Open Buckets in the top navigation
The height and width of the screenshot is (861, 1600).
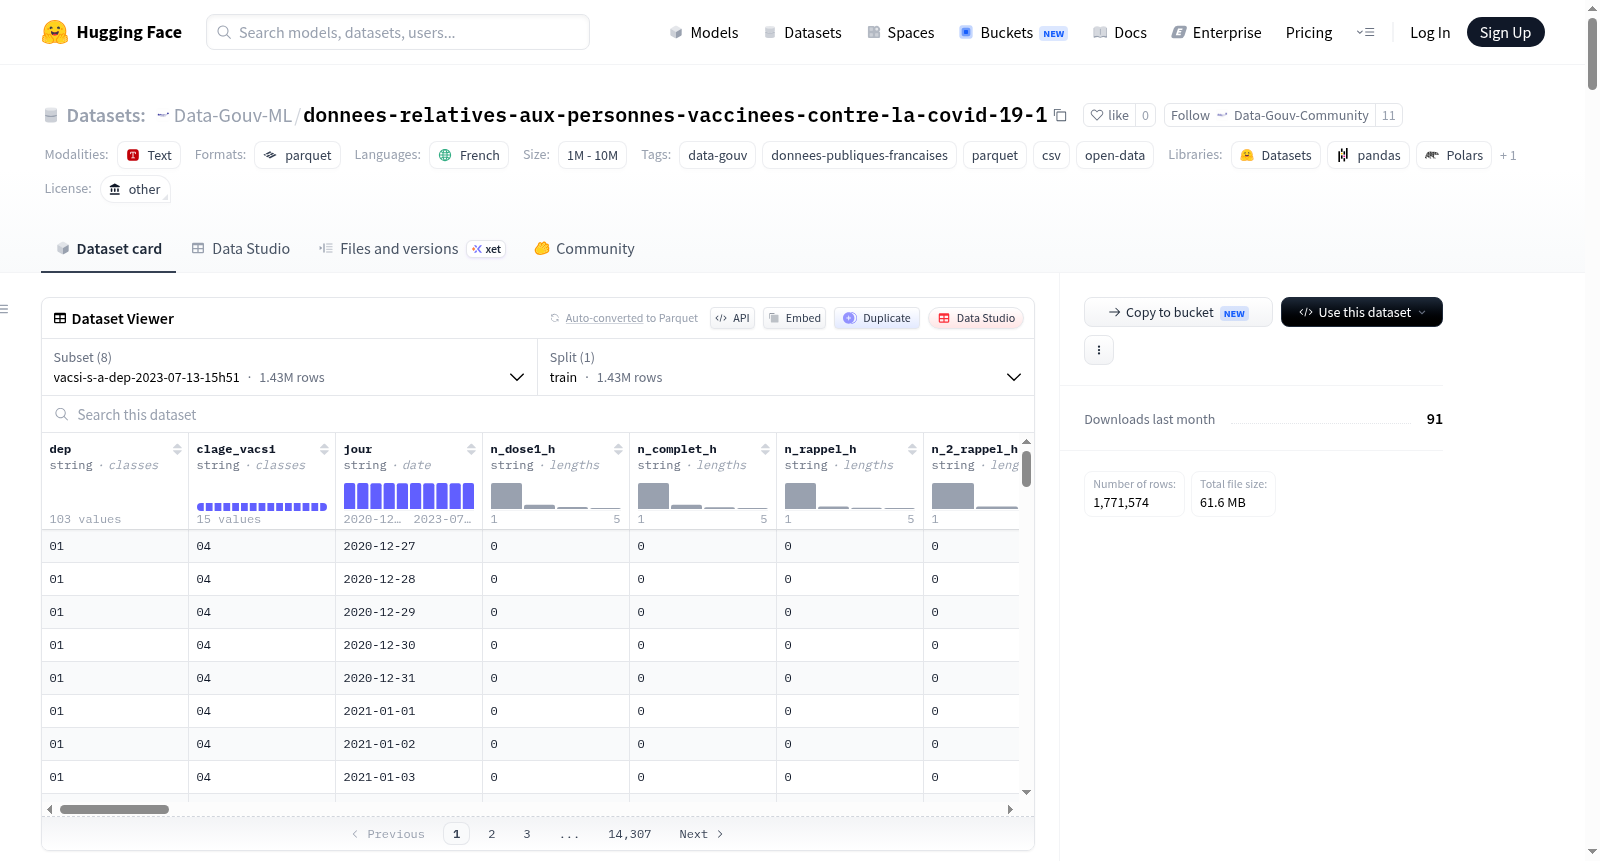(1013, 33)
